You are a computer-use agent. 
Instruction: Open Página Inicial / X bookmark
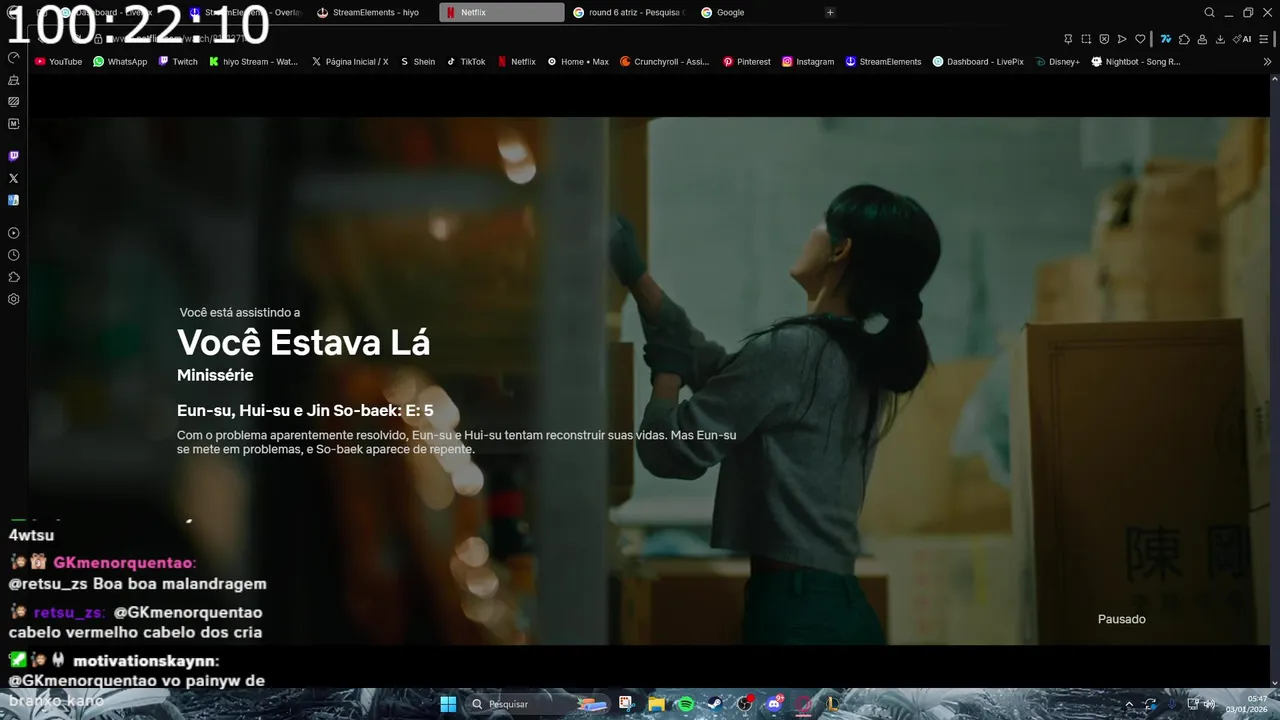point(350,61)
